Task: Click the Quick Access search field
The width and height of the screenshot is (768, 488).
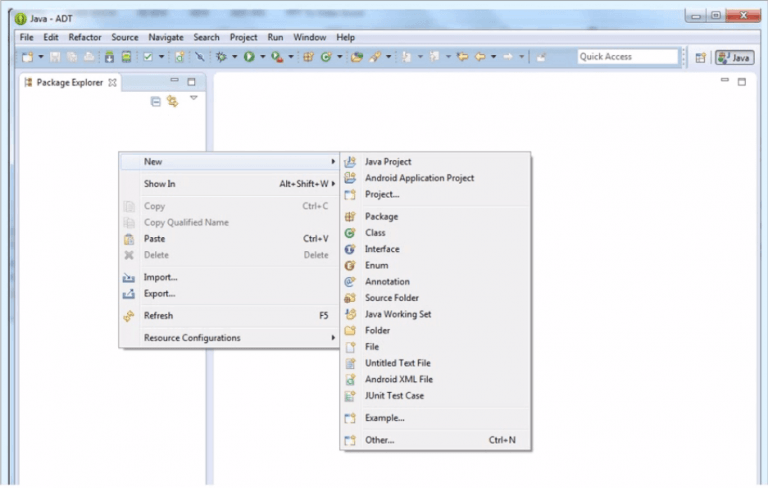Action: pyautogui.click(x=627, y=57)
